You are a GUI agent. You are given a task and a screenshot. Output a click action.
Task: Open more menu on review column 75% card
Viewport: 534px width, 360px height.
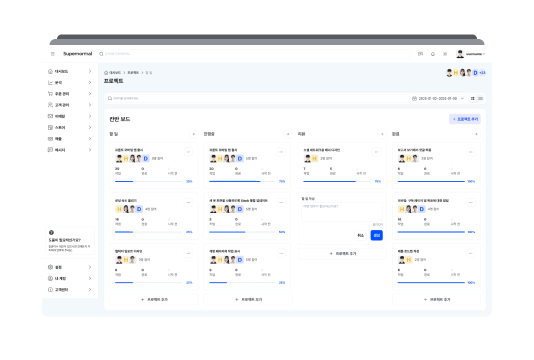pos(376,152)
